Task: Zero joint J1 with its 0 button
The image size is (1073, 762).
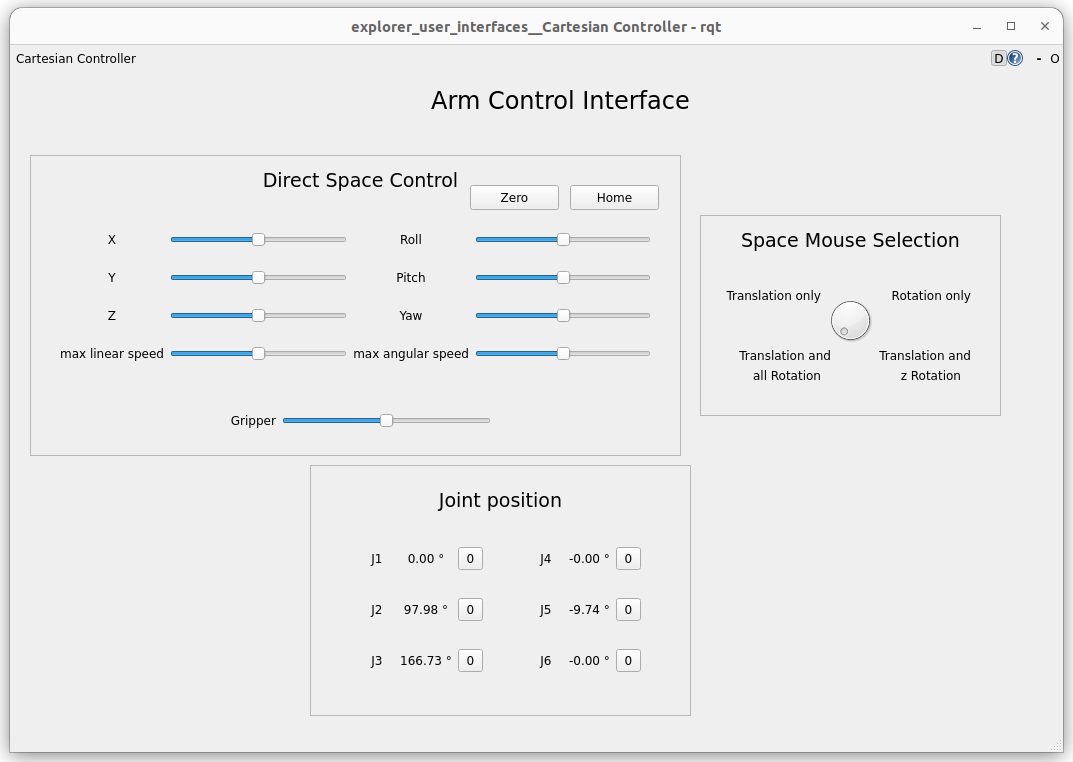Action: tap(470, 558)
